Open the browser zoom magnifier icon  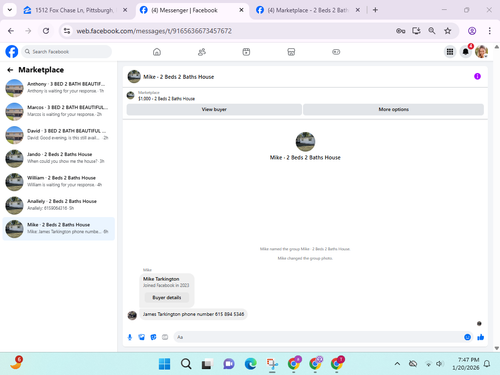click(432, 31)
